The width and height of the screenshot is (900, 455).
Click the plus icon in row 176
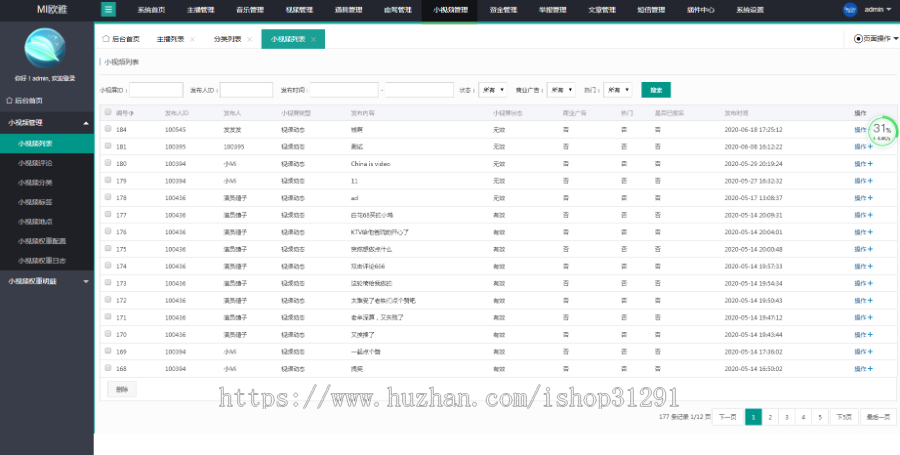click(870, 232)
